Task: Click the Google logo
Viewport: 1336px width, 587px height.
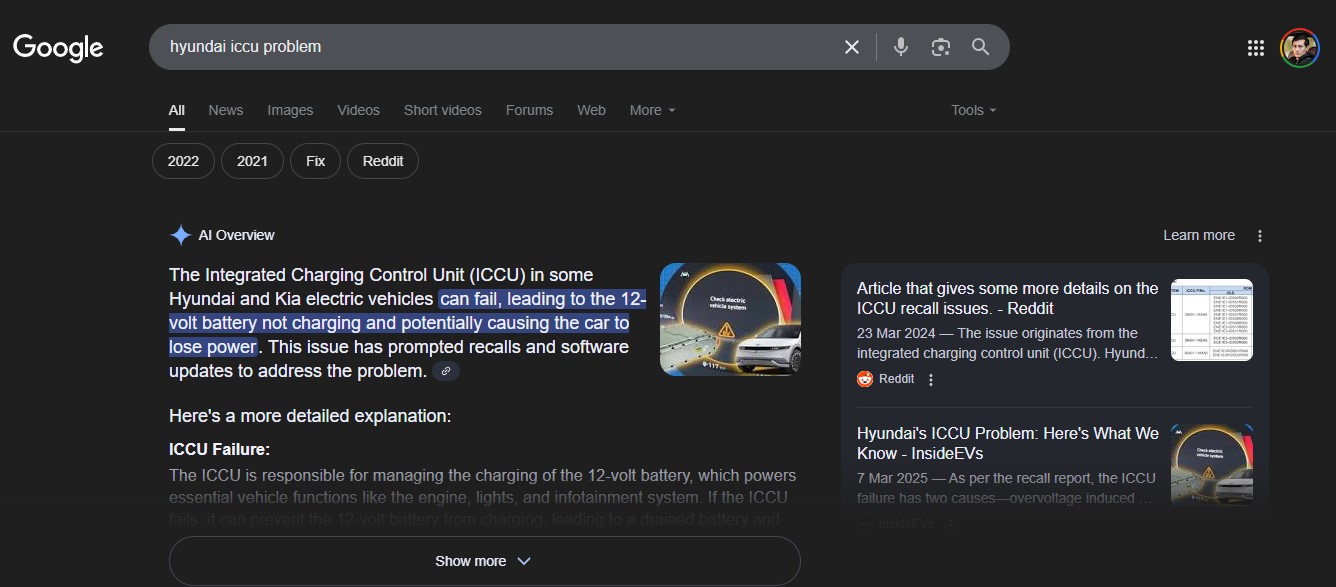Action: click(58, 47)
